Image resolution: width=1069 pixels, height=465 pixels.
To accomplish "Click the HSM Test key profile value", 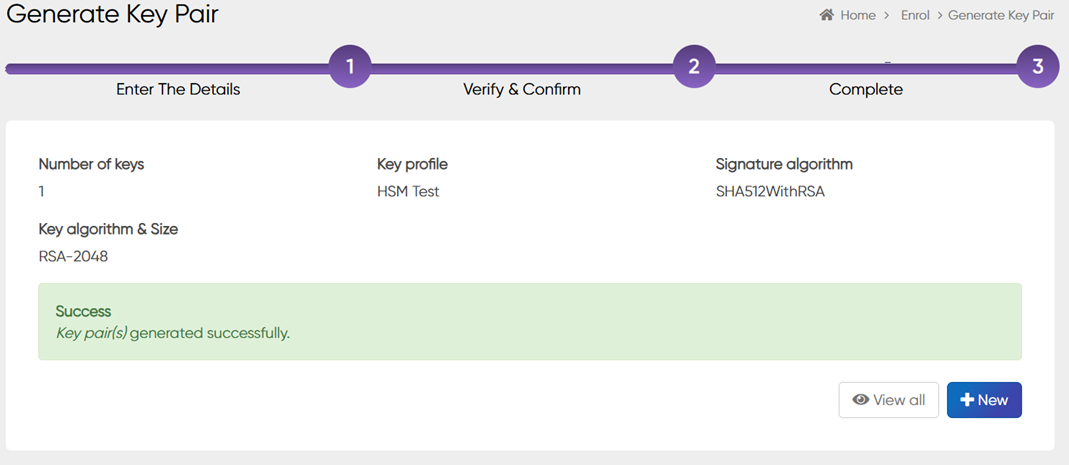I will click(x=408, y=191).
